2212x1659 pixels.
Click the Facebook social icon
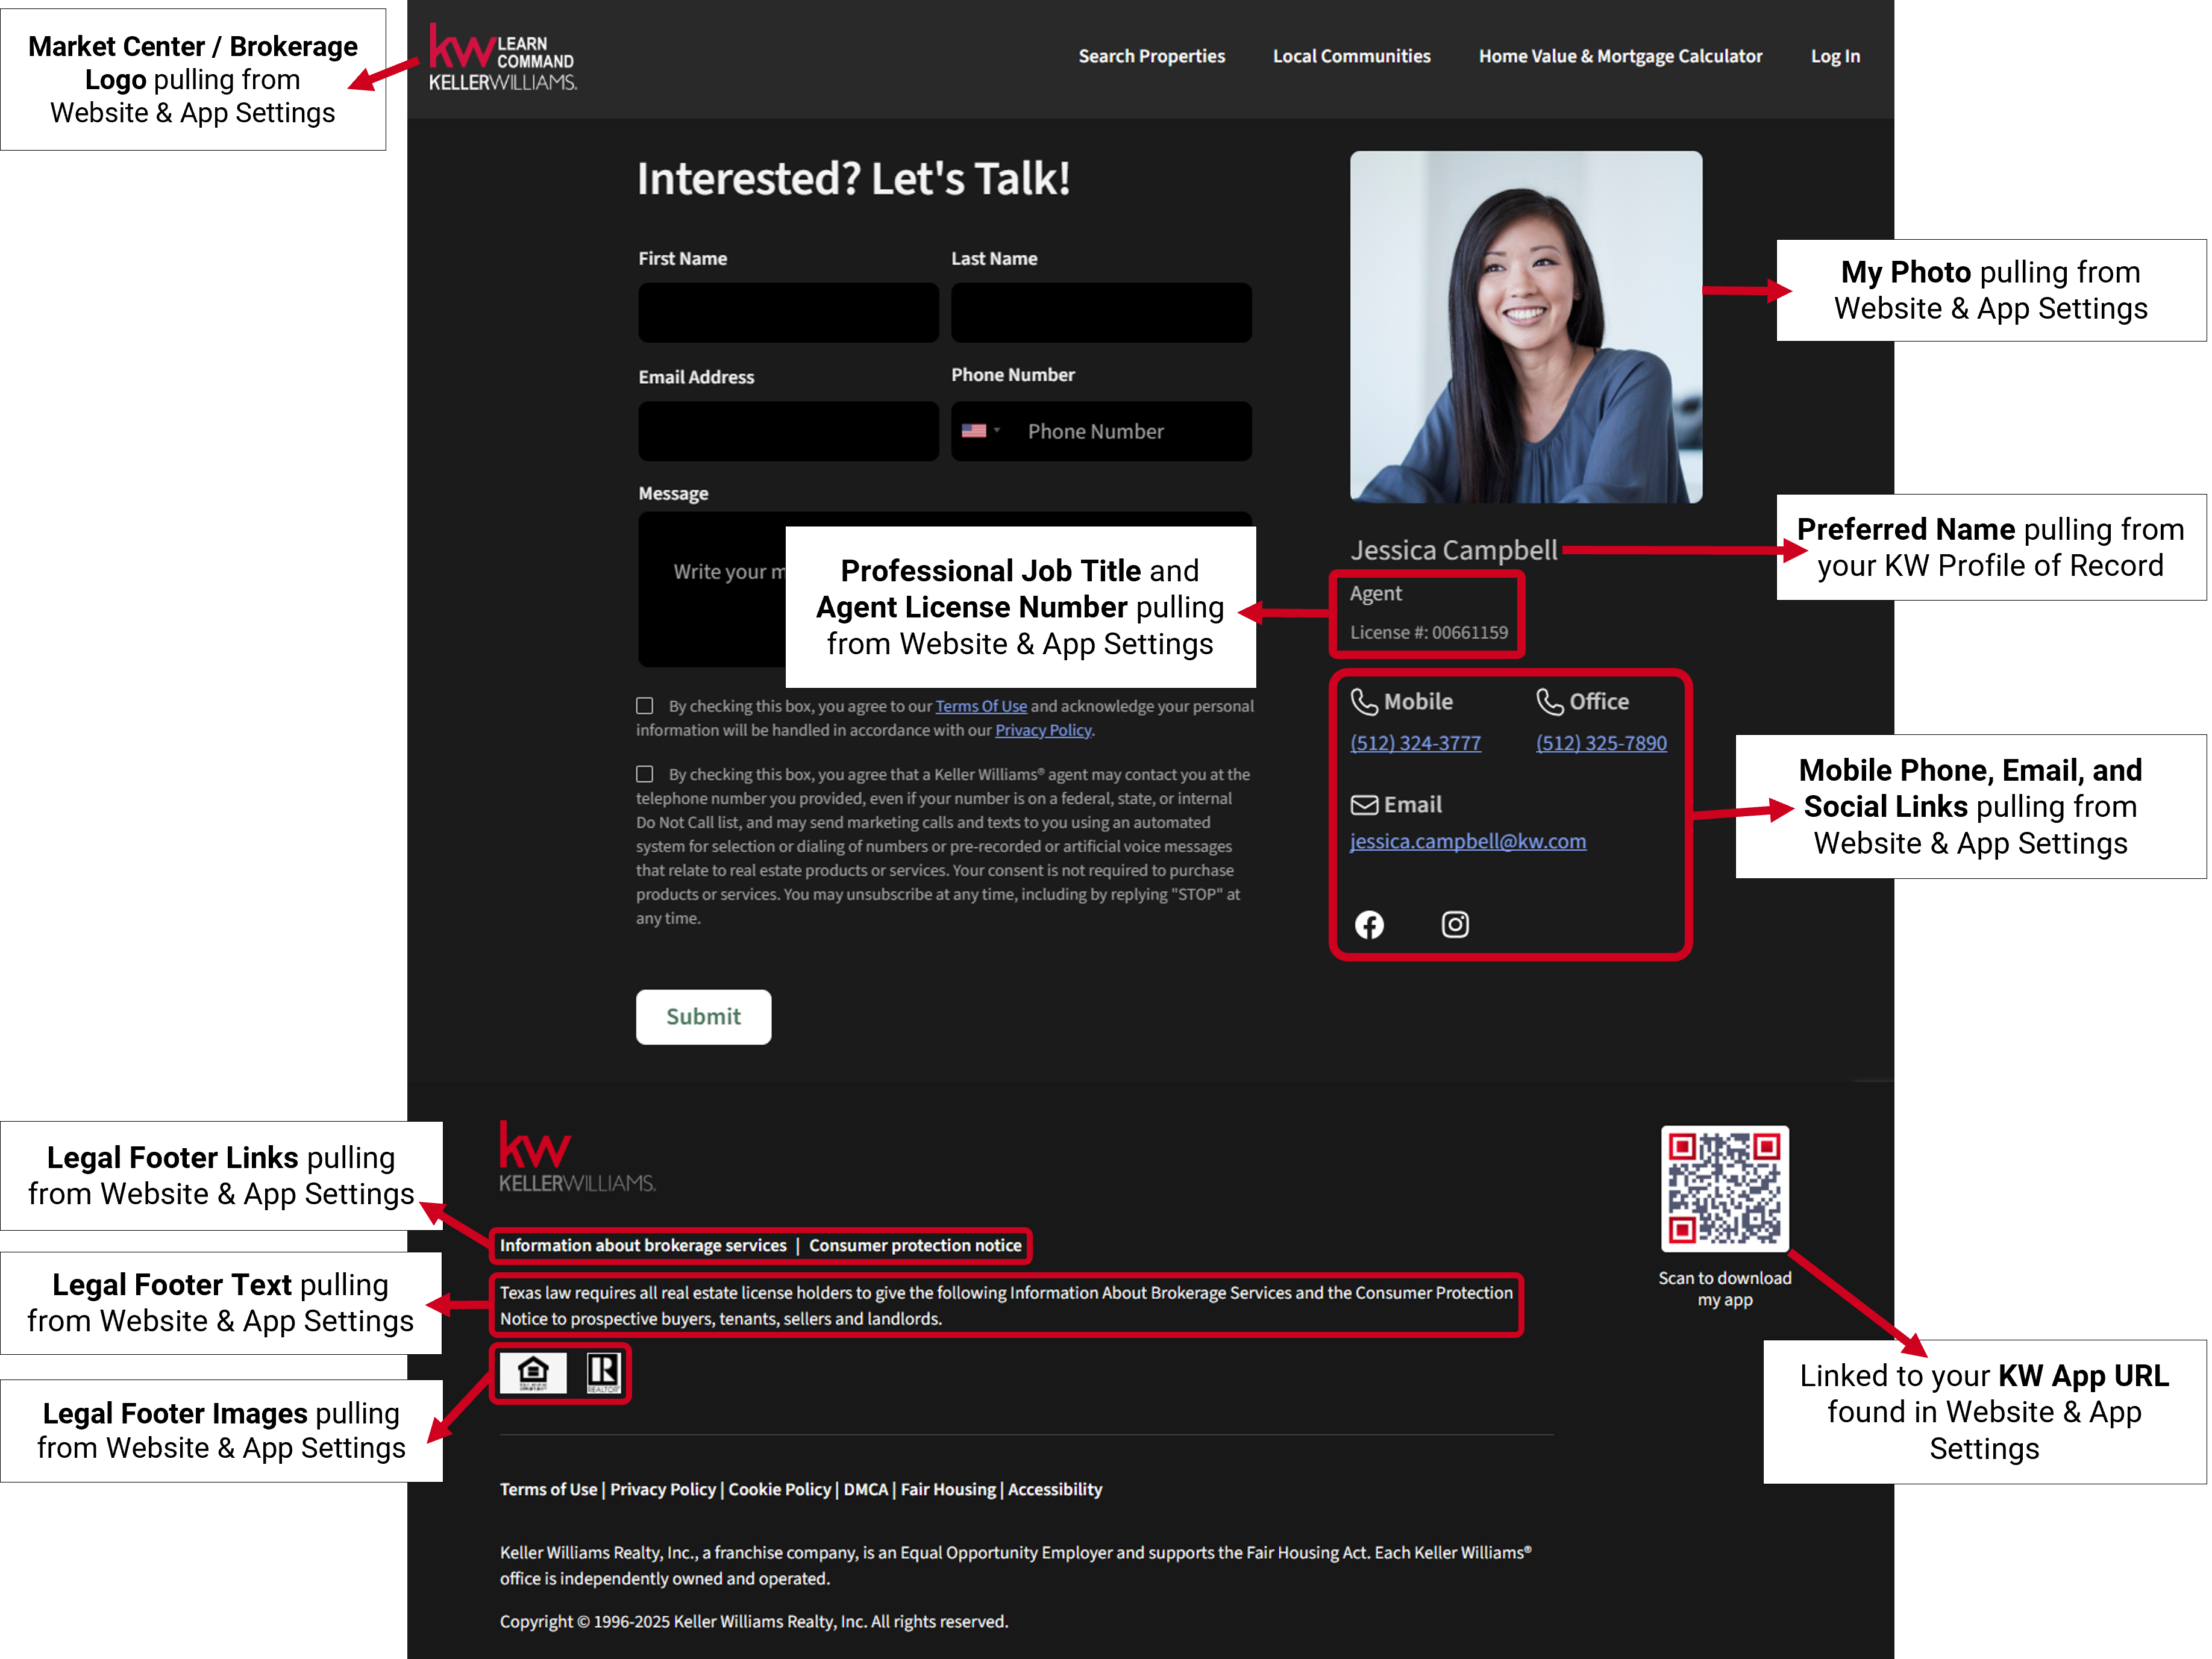(1369, 924)
